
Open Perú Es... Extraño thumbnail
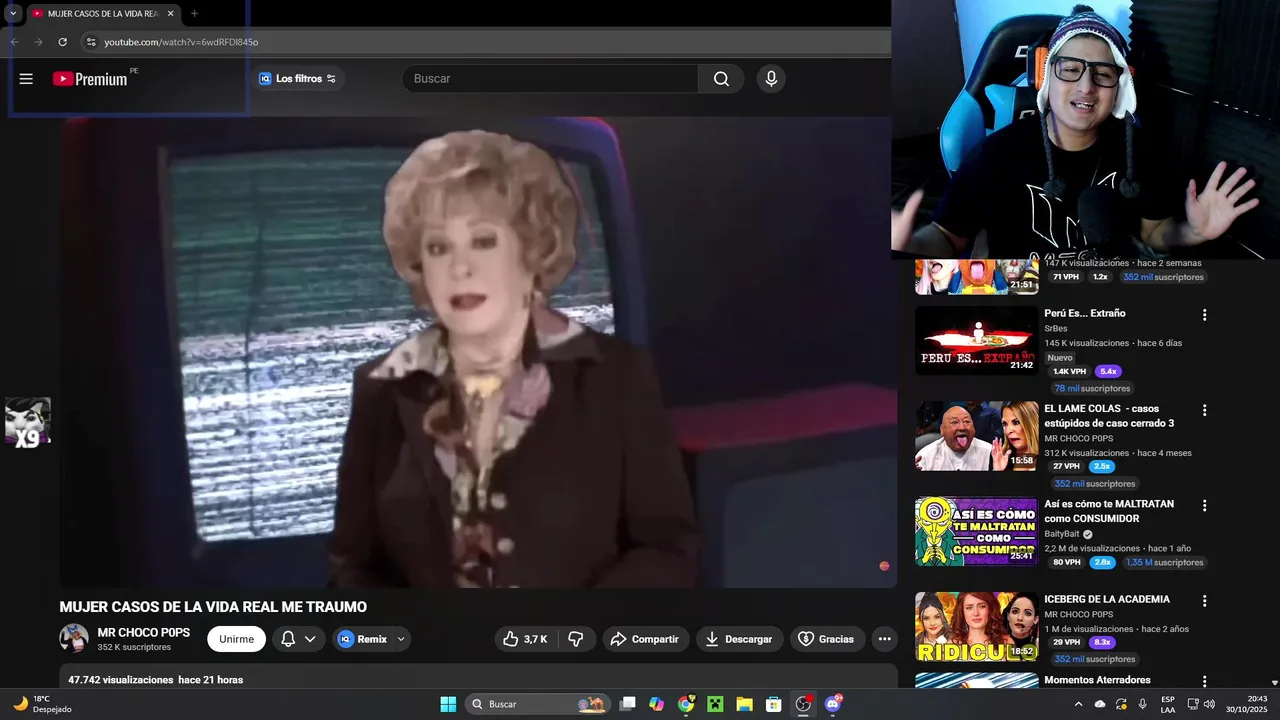tap(977, 340)
